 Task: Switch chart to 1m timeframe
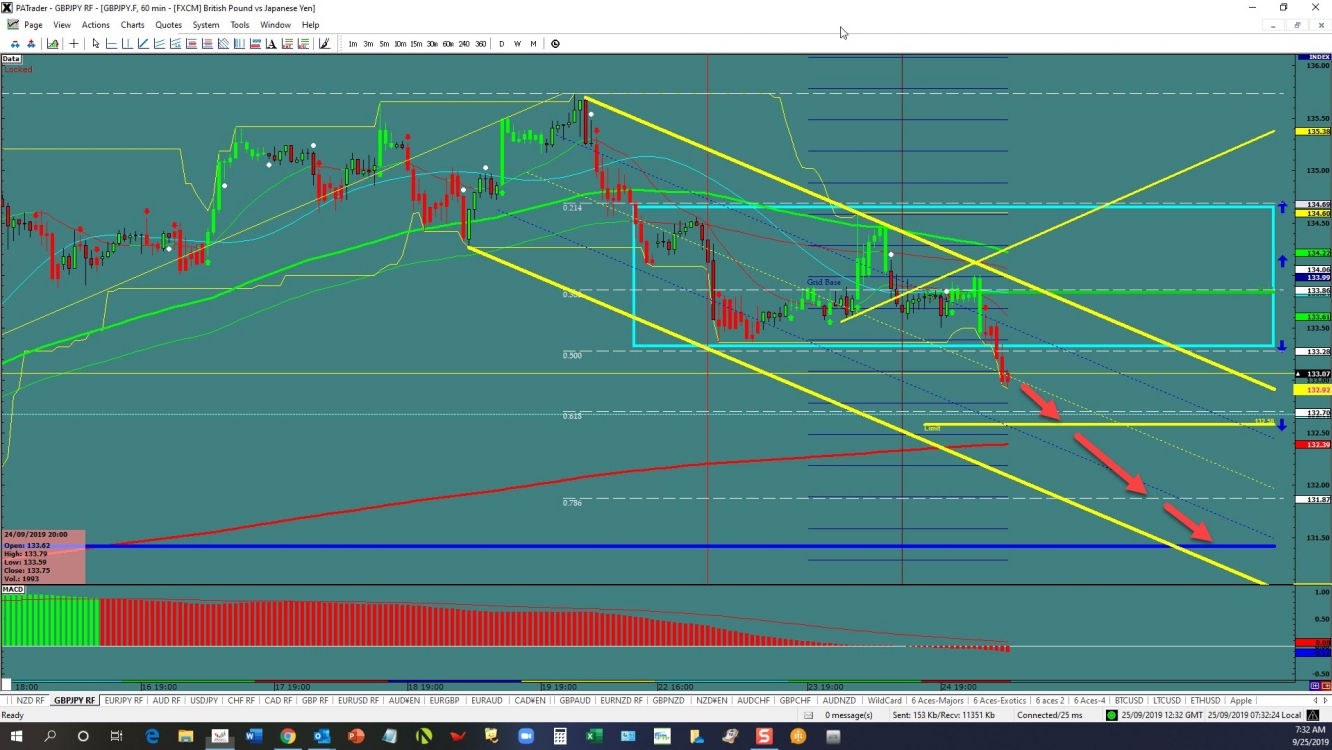click(353, 44)
